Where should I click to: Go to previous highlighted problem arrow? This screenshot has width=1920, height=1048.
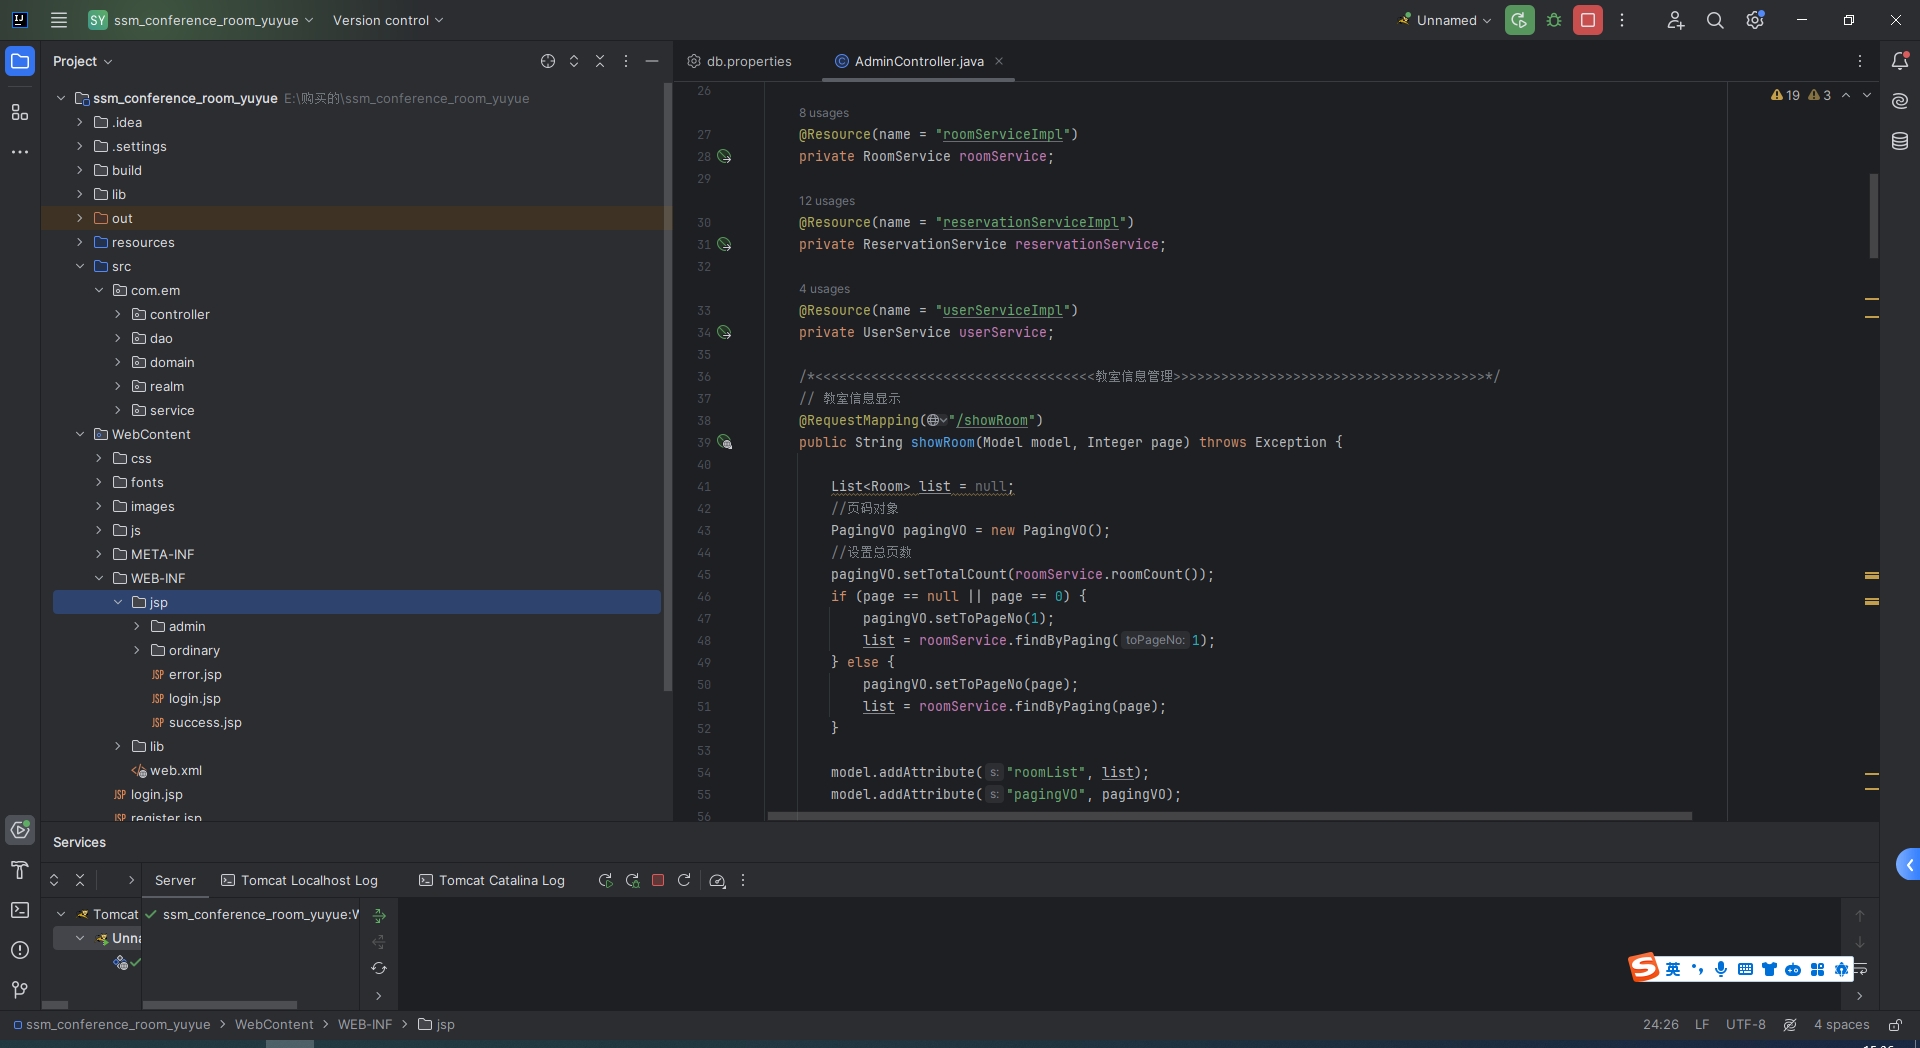[x=1846, y=95]
